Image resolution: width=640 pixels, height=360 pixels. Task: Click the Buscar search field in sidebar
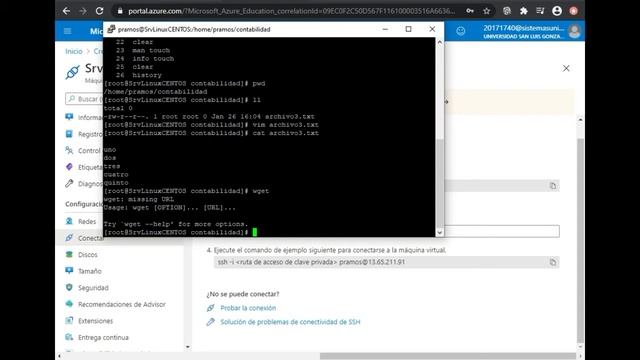point(84,99)
